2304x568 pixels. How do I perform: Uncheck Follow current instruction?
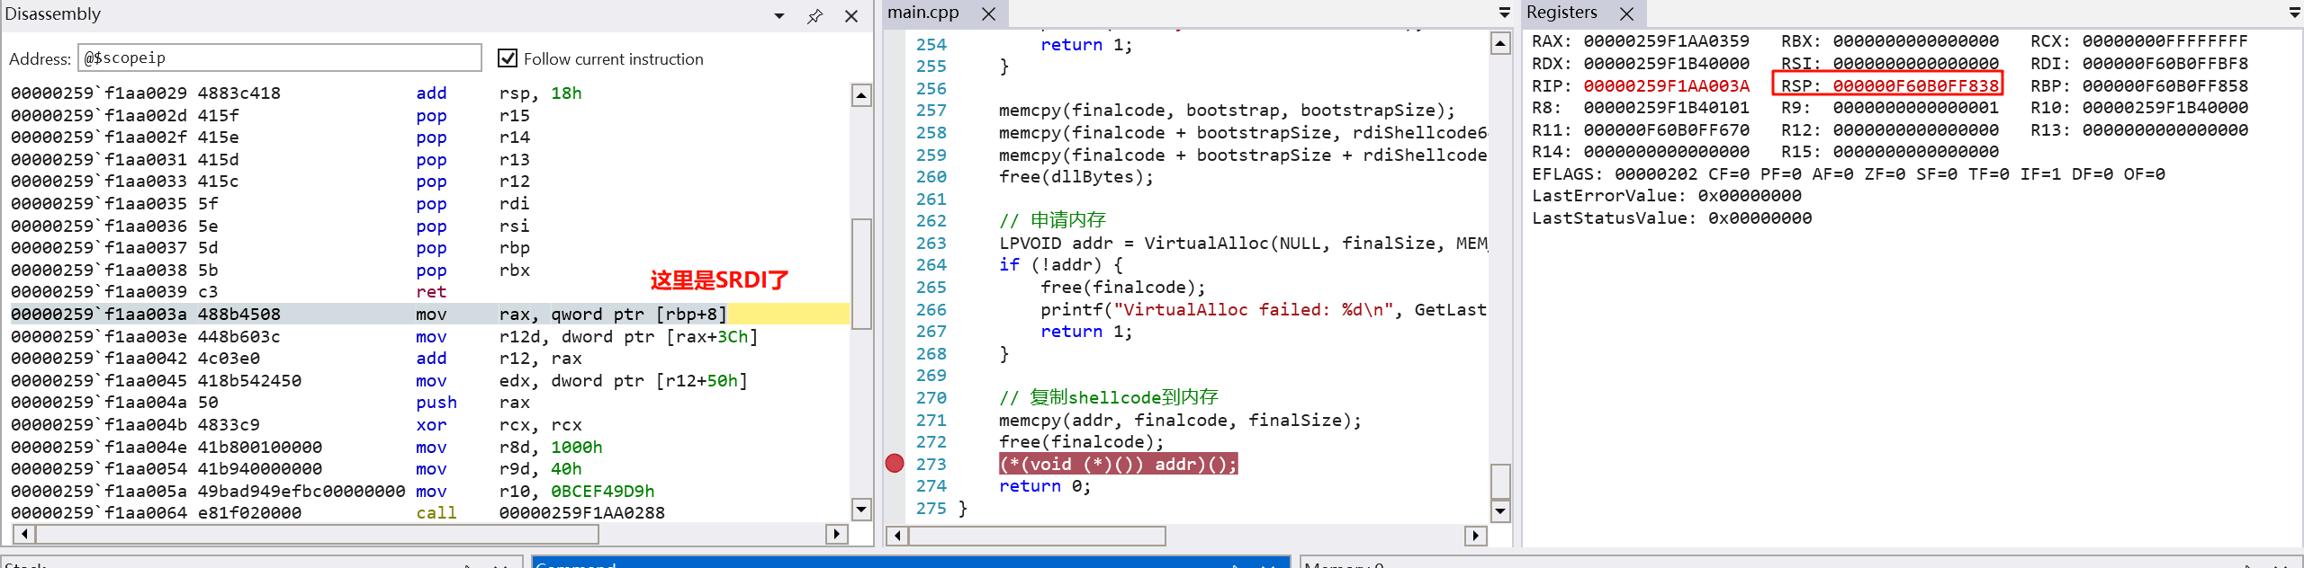pos(508,58)
